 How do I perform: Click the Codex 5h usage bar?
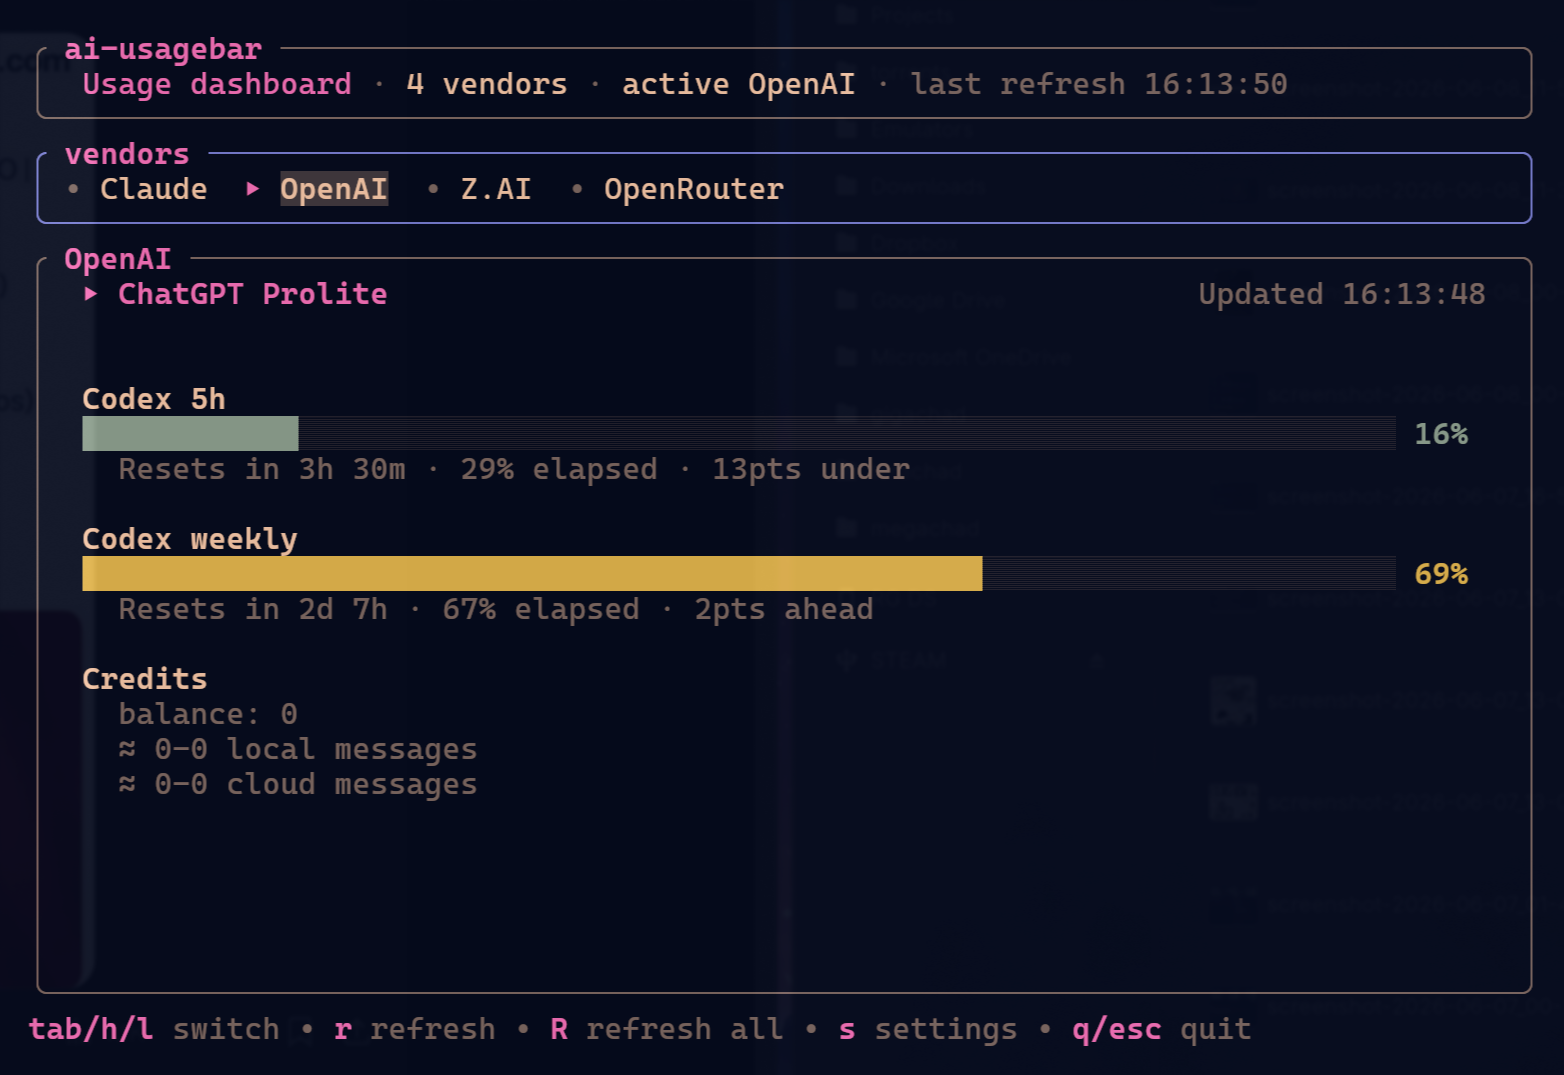click(x=738, y=433)
